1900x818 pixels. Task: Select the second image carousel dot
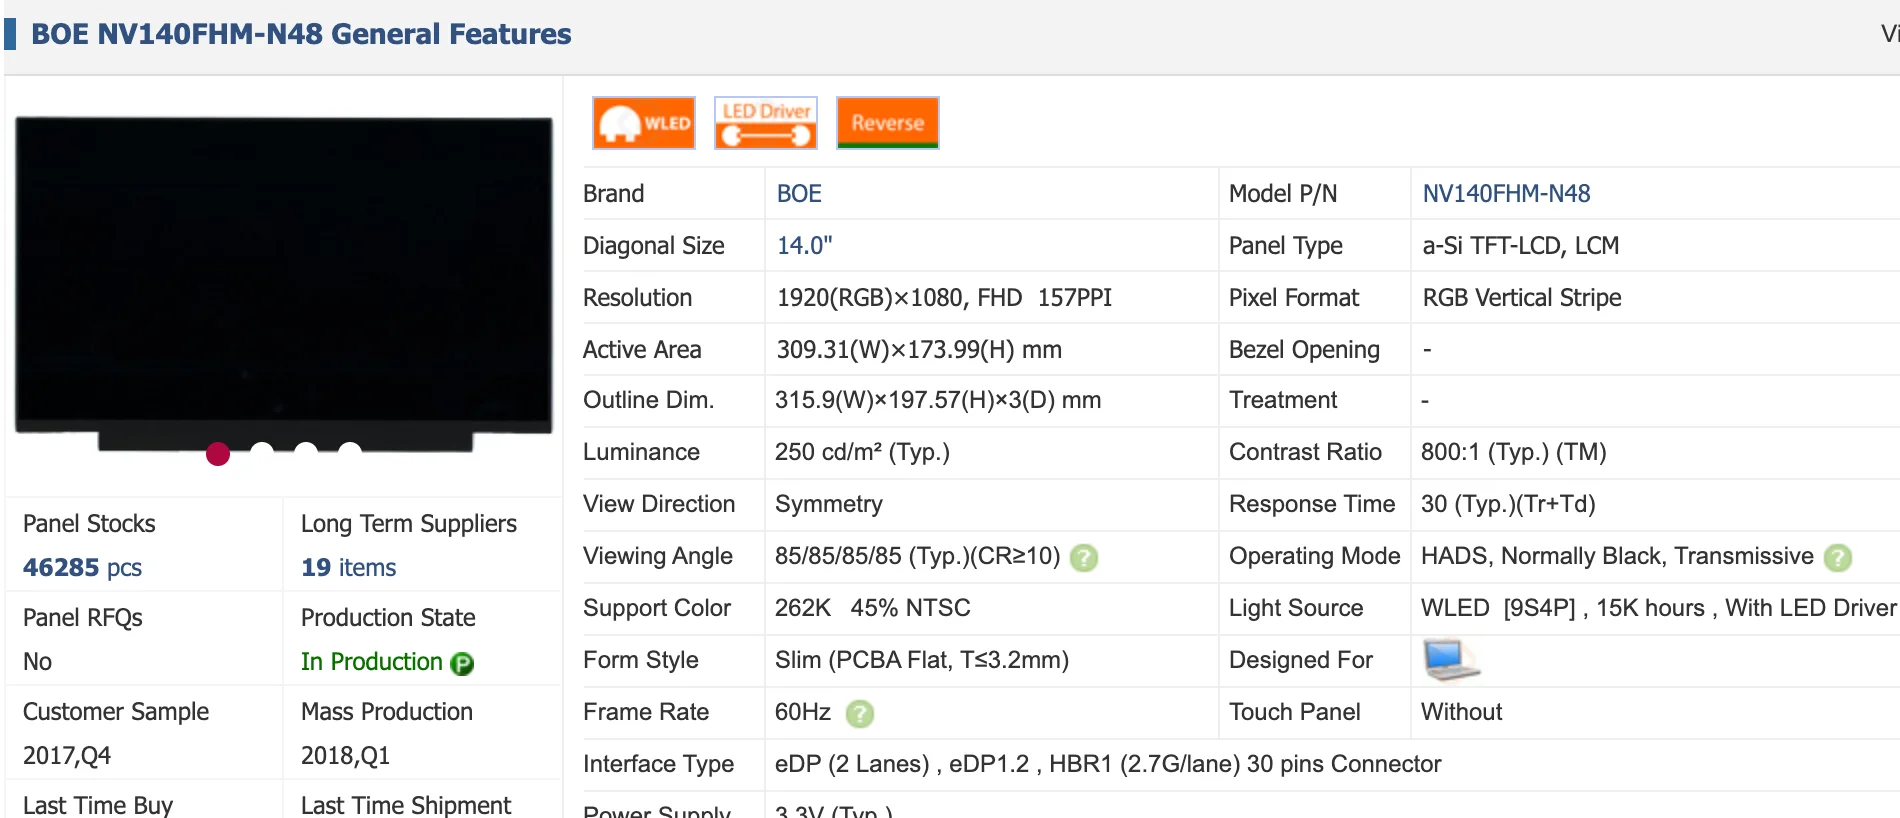262,452
